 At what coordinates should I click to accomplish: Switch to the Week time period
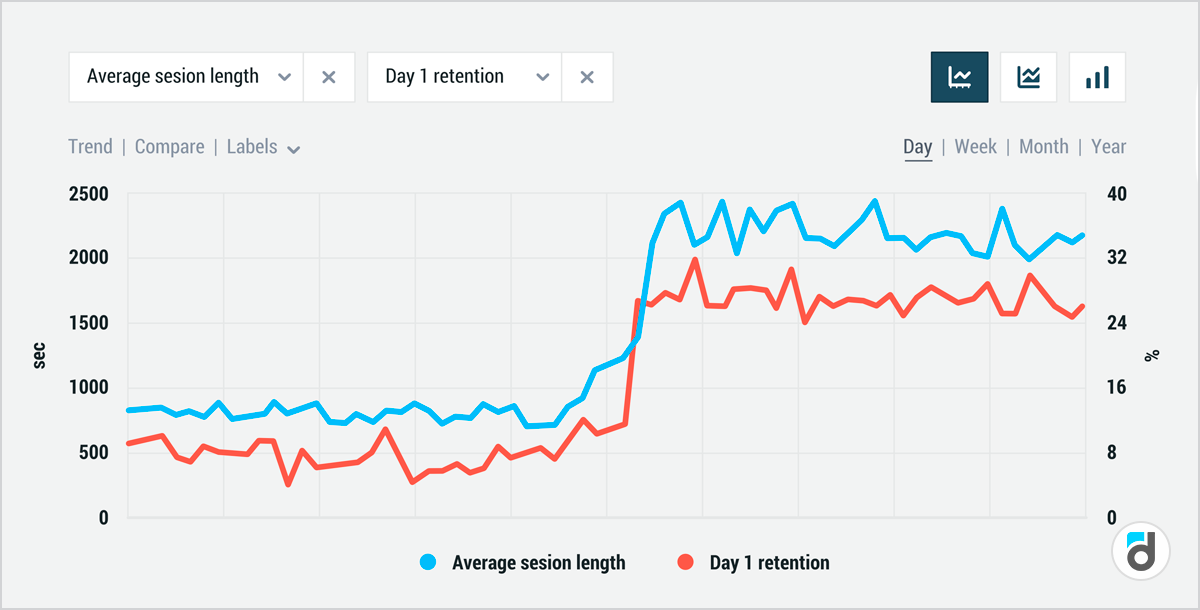point(975,147)
